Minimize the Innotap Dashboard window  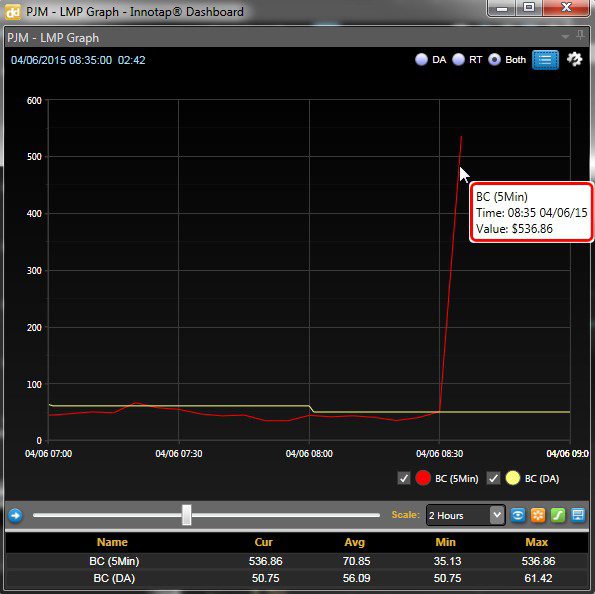[502, 8]
